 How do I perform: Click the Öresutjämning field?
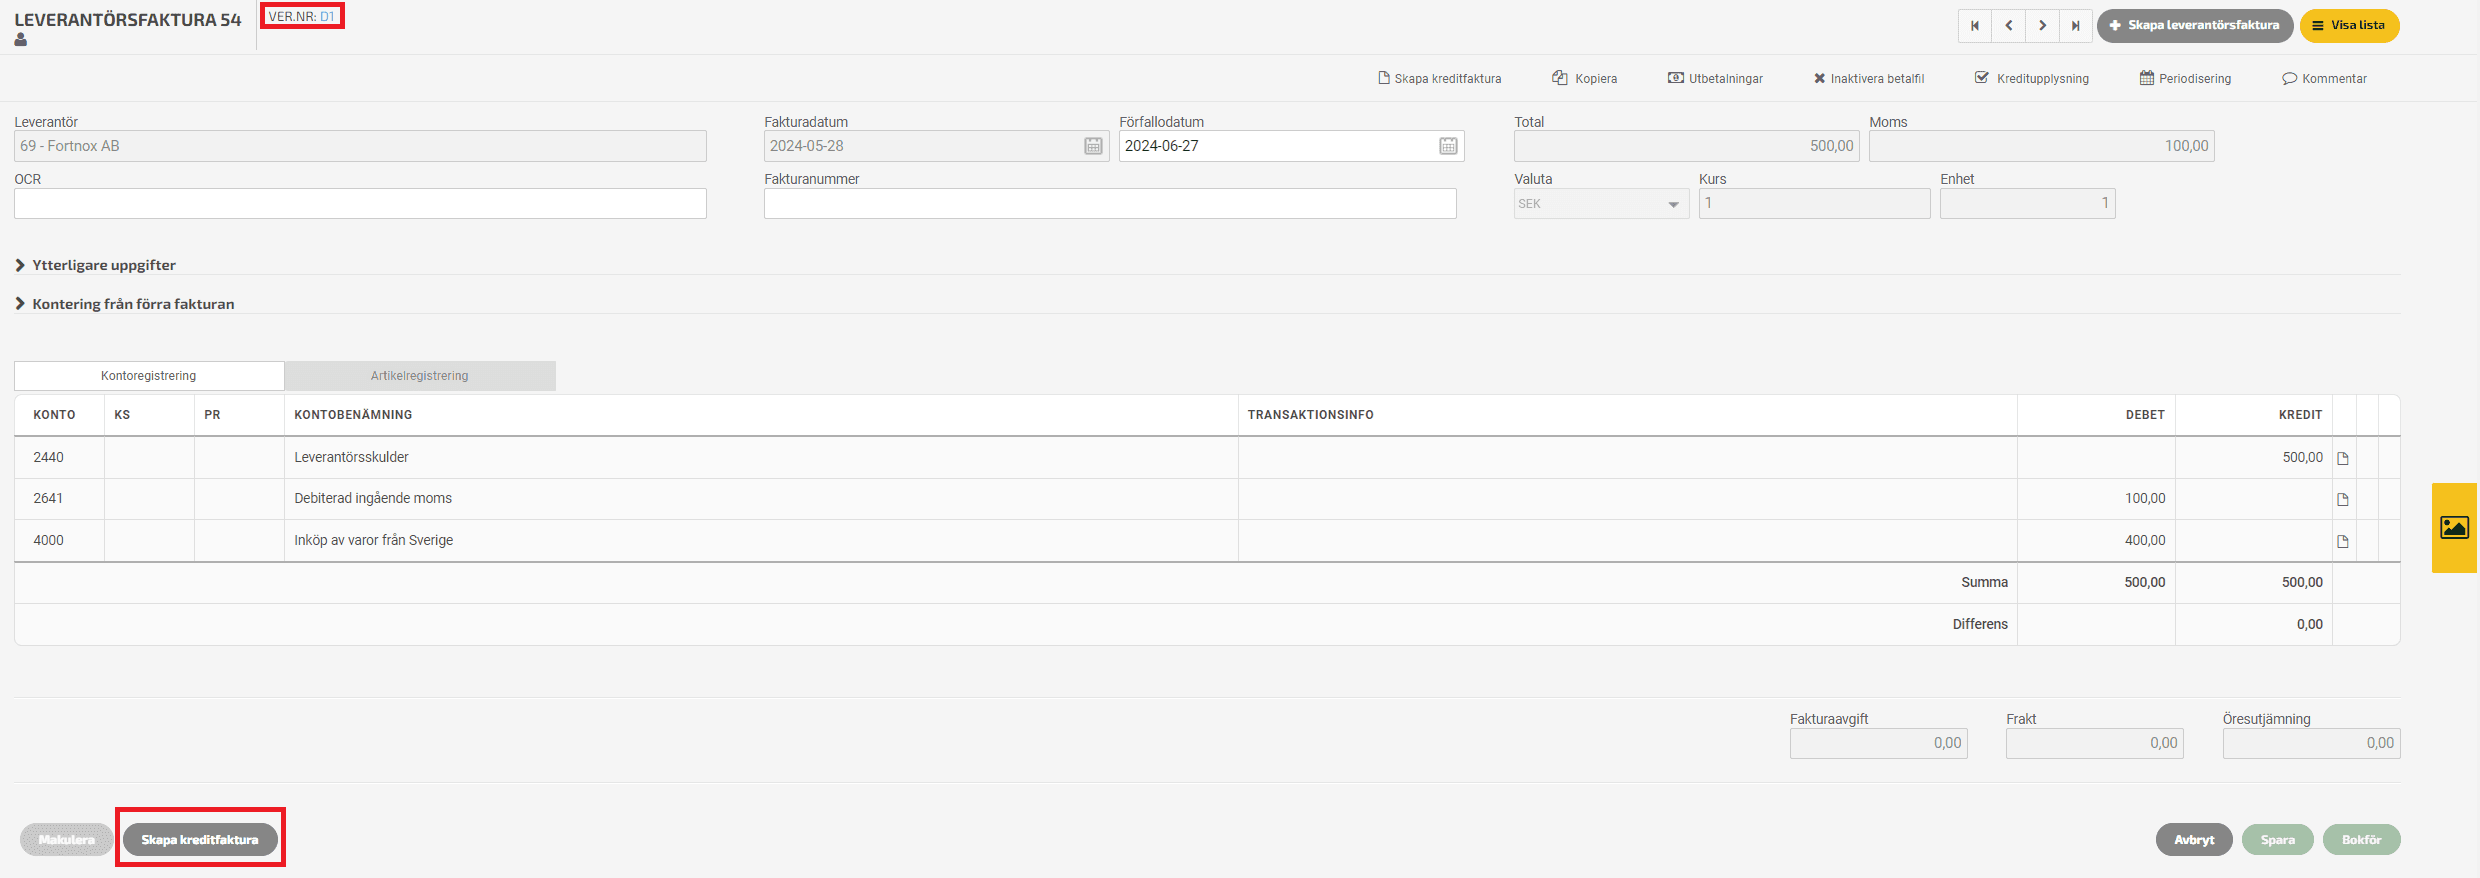tap(2311, 743)
